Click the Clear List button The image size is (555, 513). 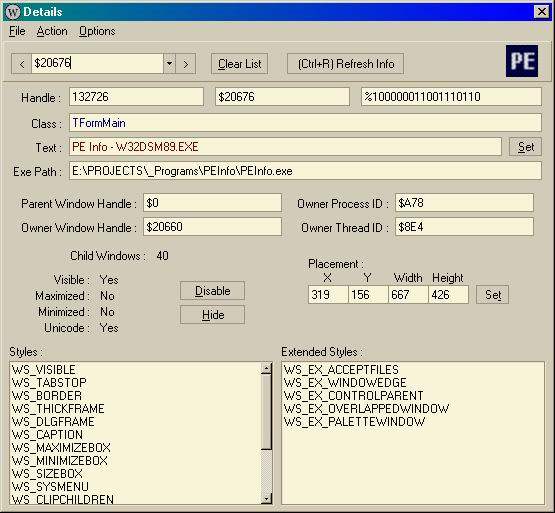239,64
